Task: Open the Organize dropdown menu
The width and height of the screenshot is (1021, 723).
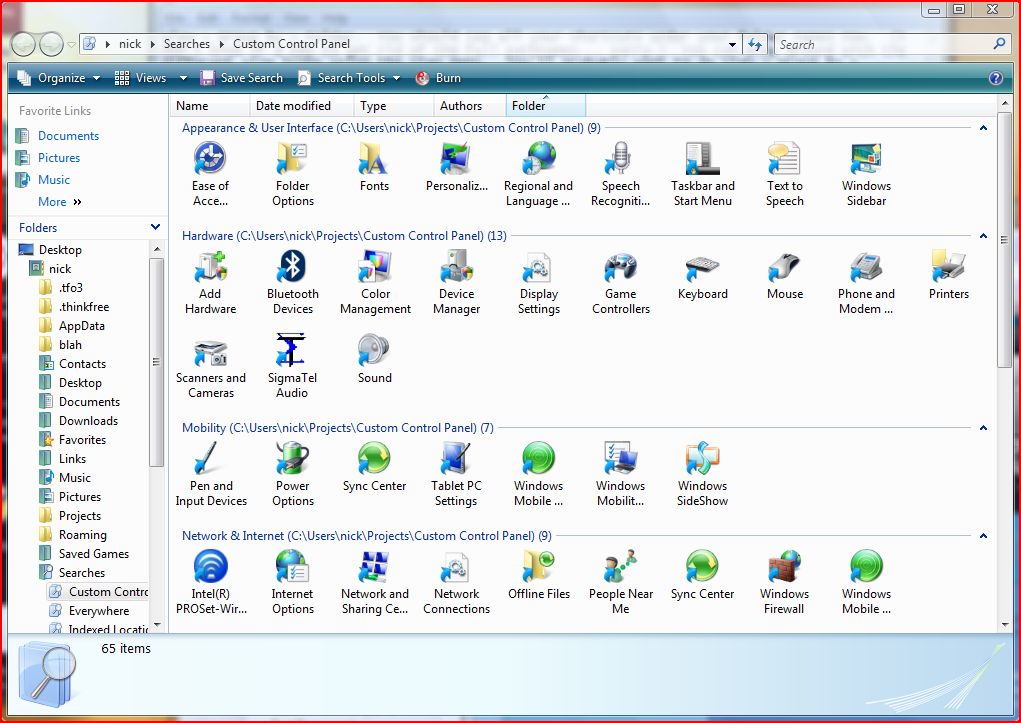Action: click(x=59, y=78)
